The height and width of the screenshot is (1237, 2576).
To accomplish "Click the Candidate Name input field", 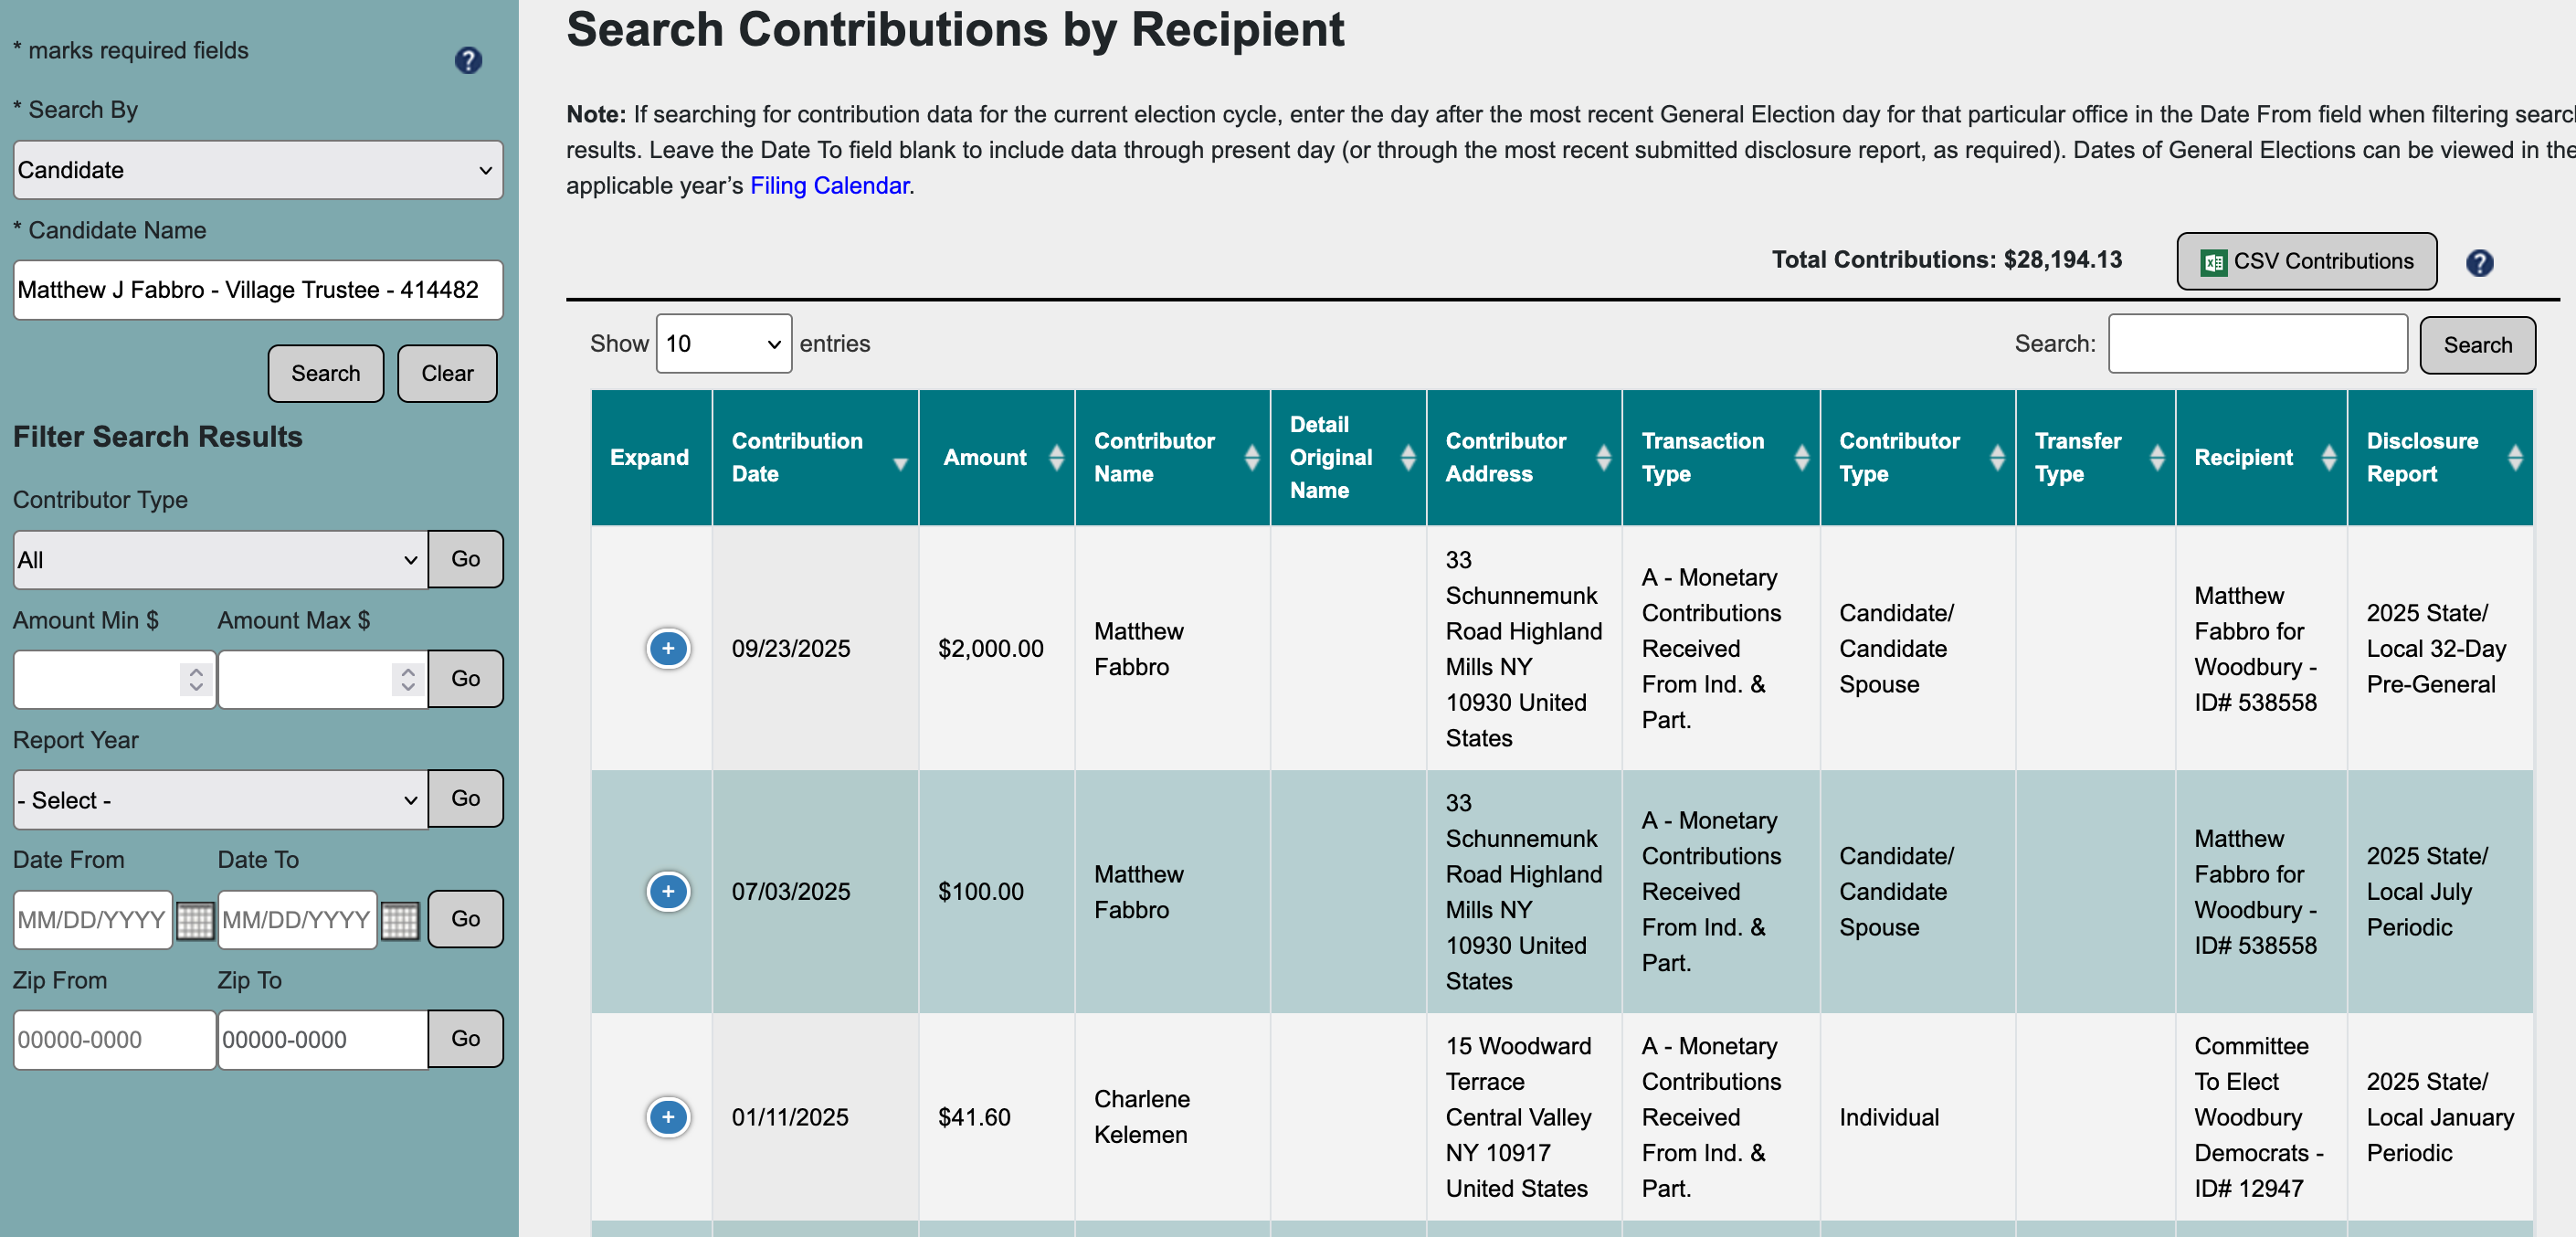I will coord(258,290).
